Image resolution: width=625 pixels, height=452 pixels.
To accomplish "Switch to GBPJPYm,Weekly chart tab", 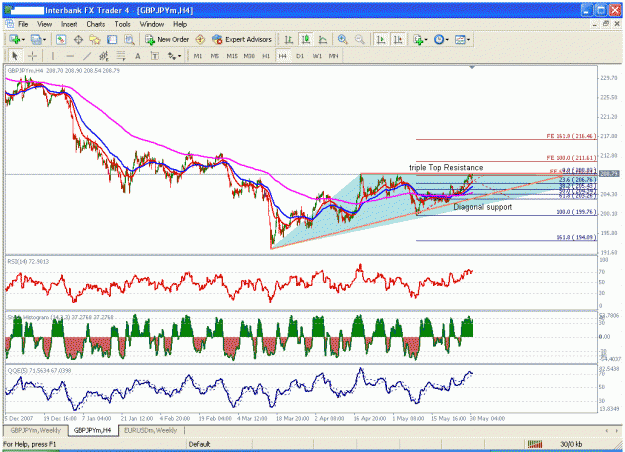I will coord(35,430).
